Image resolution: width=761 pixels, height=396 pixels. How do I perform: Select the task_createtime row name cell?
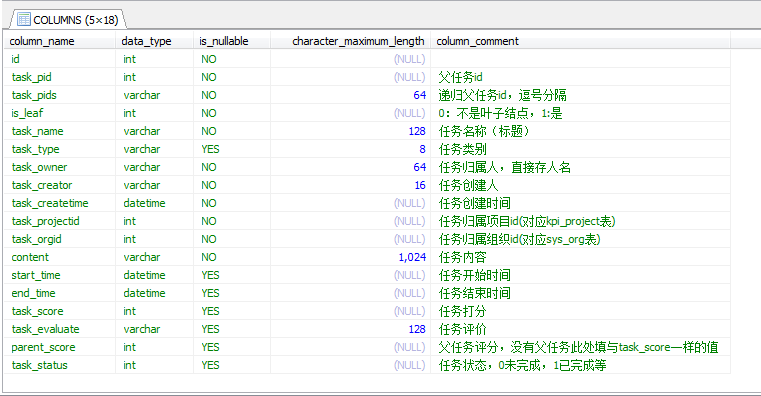60,203
